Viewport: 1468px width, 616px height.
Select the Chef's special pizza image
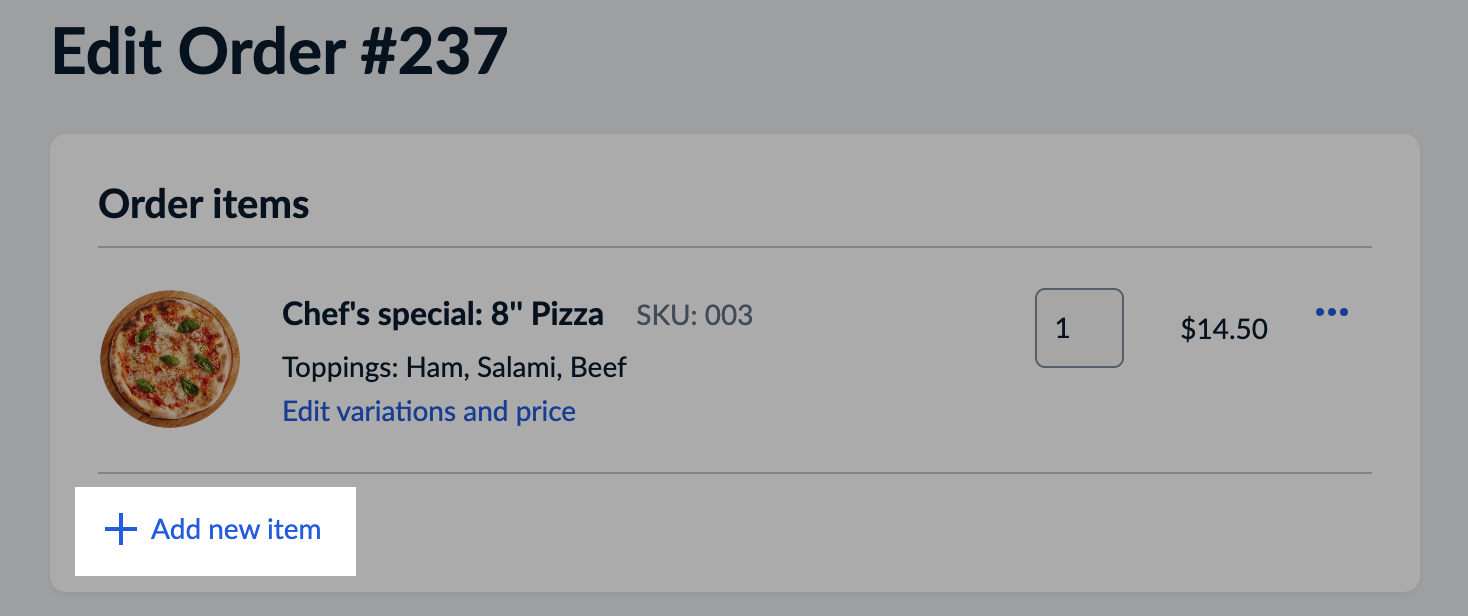(170, 359)
